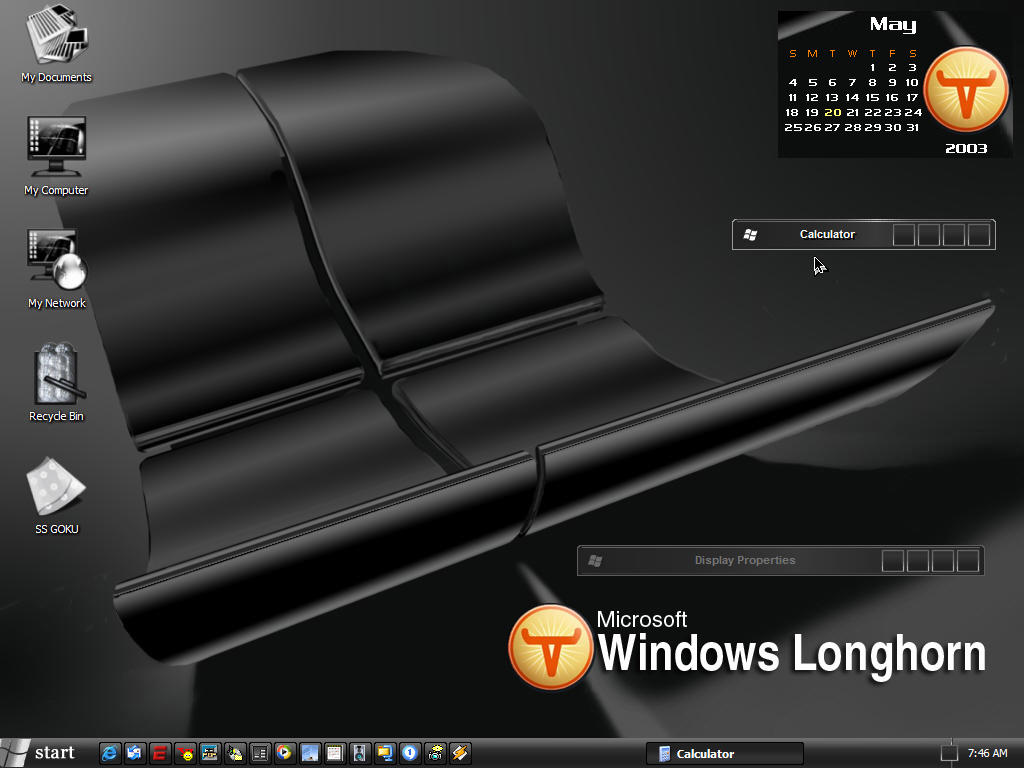Click the grey list panel quick launch icon

pyautogui.click(x=259, y=753)
